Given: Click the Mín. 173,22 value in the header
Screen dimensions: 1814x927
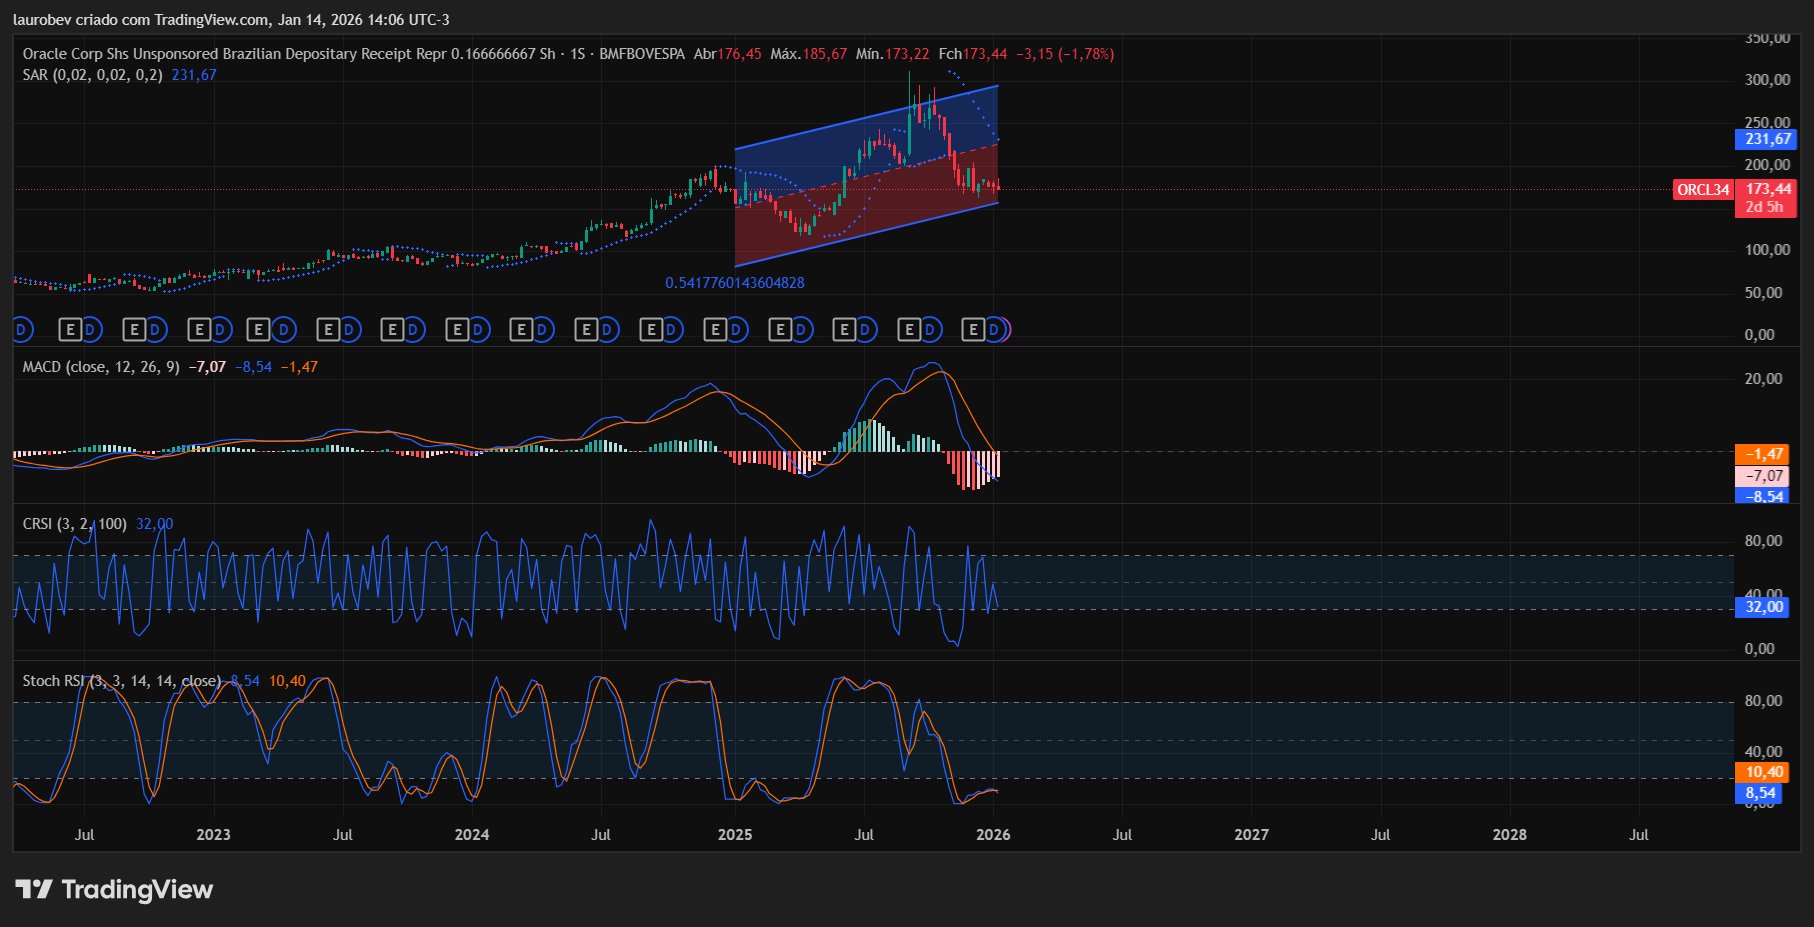Looking at the screenshot, I should coord(892,54).
